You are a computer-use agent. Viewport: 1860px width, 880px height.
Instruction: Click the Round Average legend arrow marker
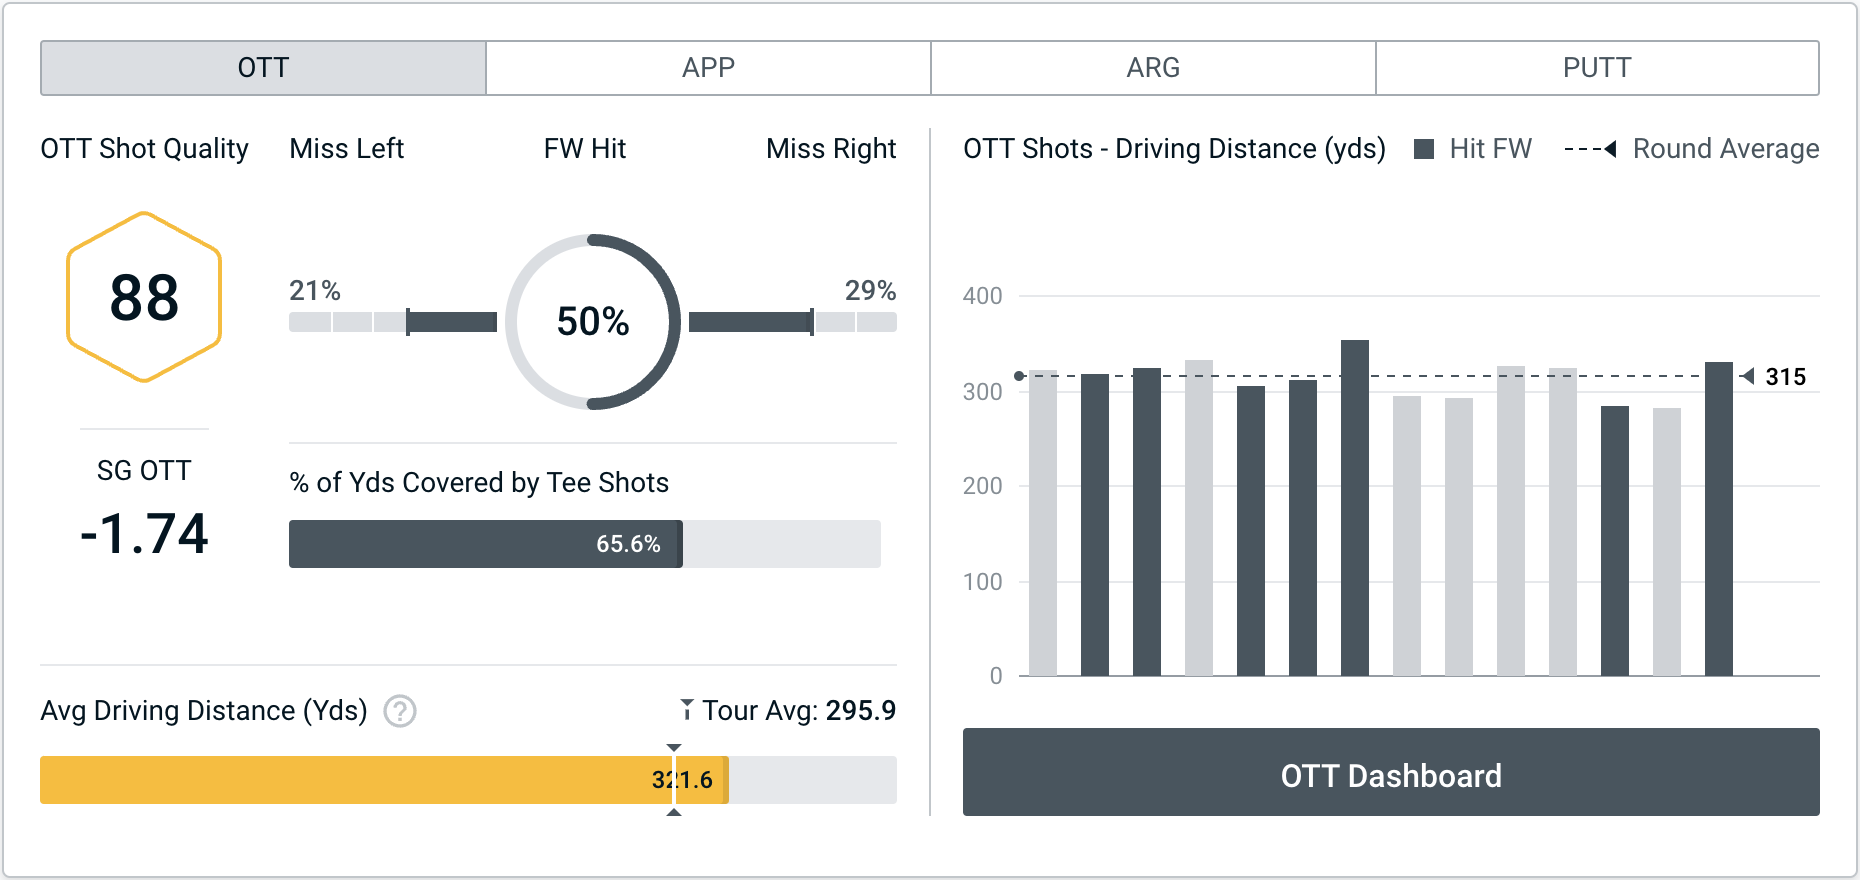pos(1609,149)
